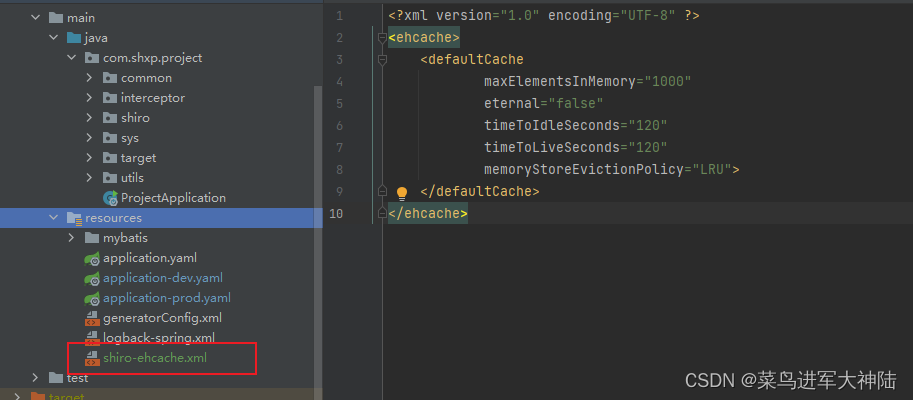Collapse the java folder chevron
This screenshot has height=400, width=913.
coord(54,38)
